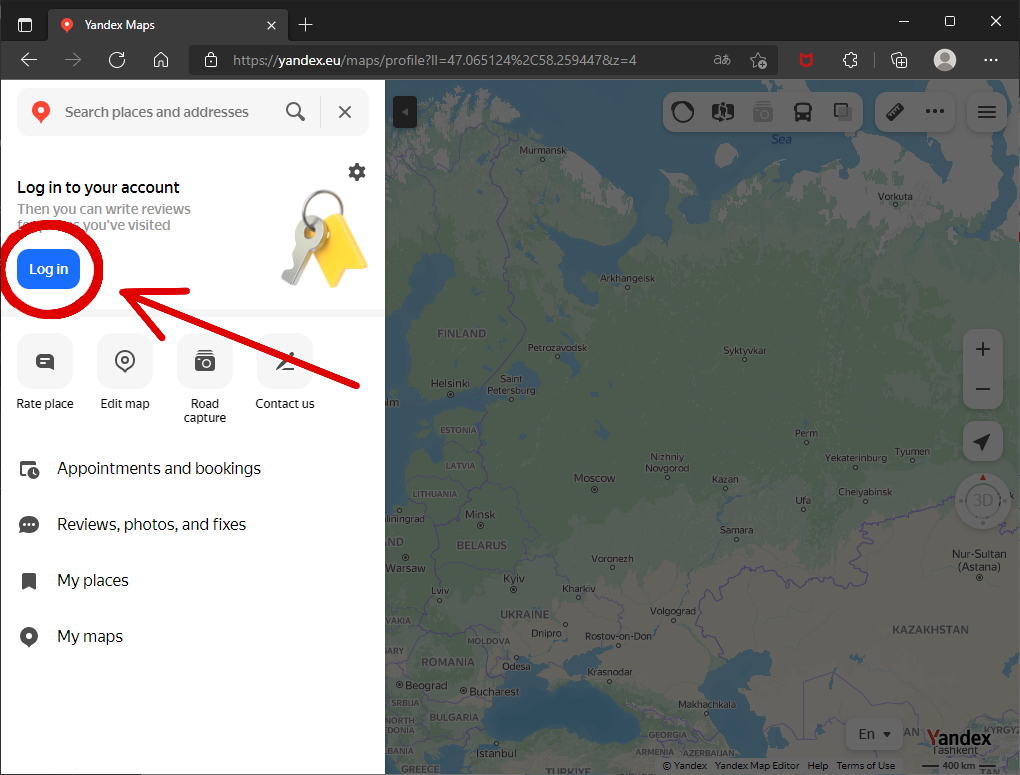The height and width of the screenshot is (775, 1020).
Task: Open Terms of Use link
Action: point(866,765)
